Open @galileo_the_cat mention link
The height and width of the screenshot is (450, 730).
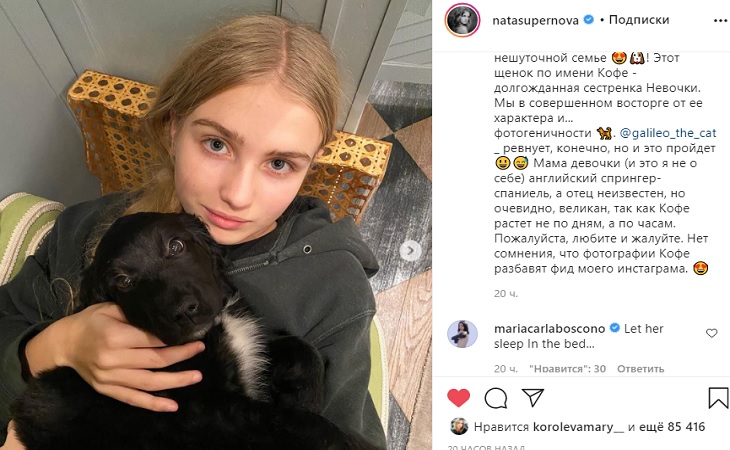668,133
